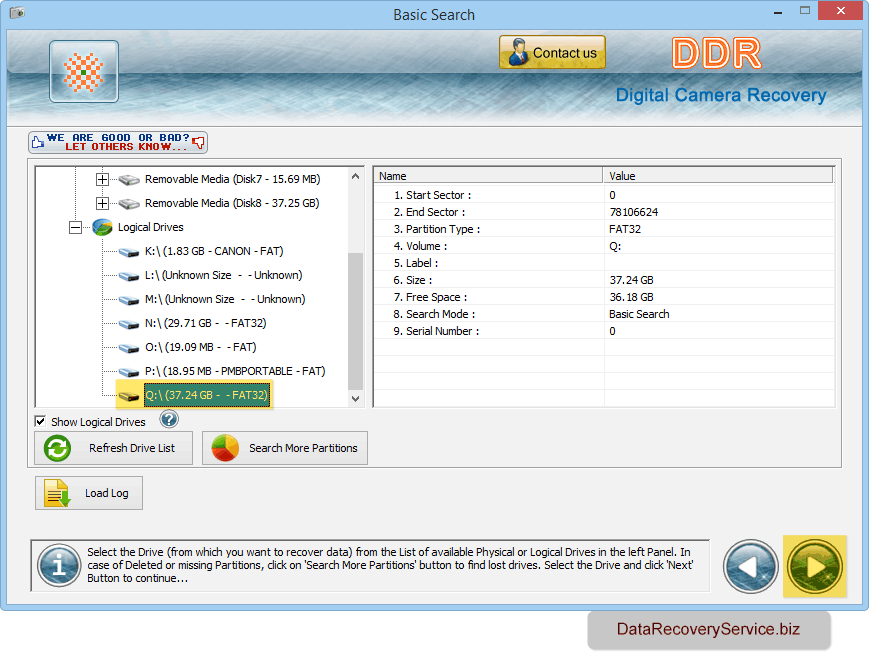This screenshot has width=869, height=652.
Task: Go Back with left arrow button
Action: coord(751,567)
